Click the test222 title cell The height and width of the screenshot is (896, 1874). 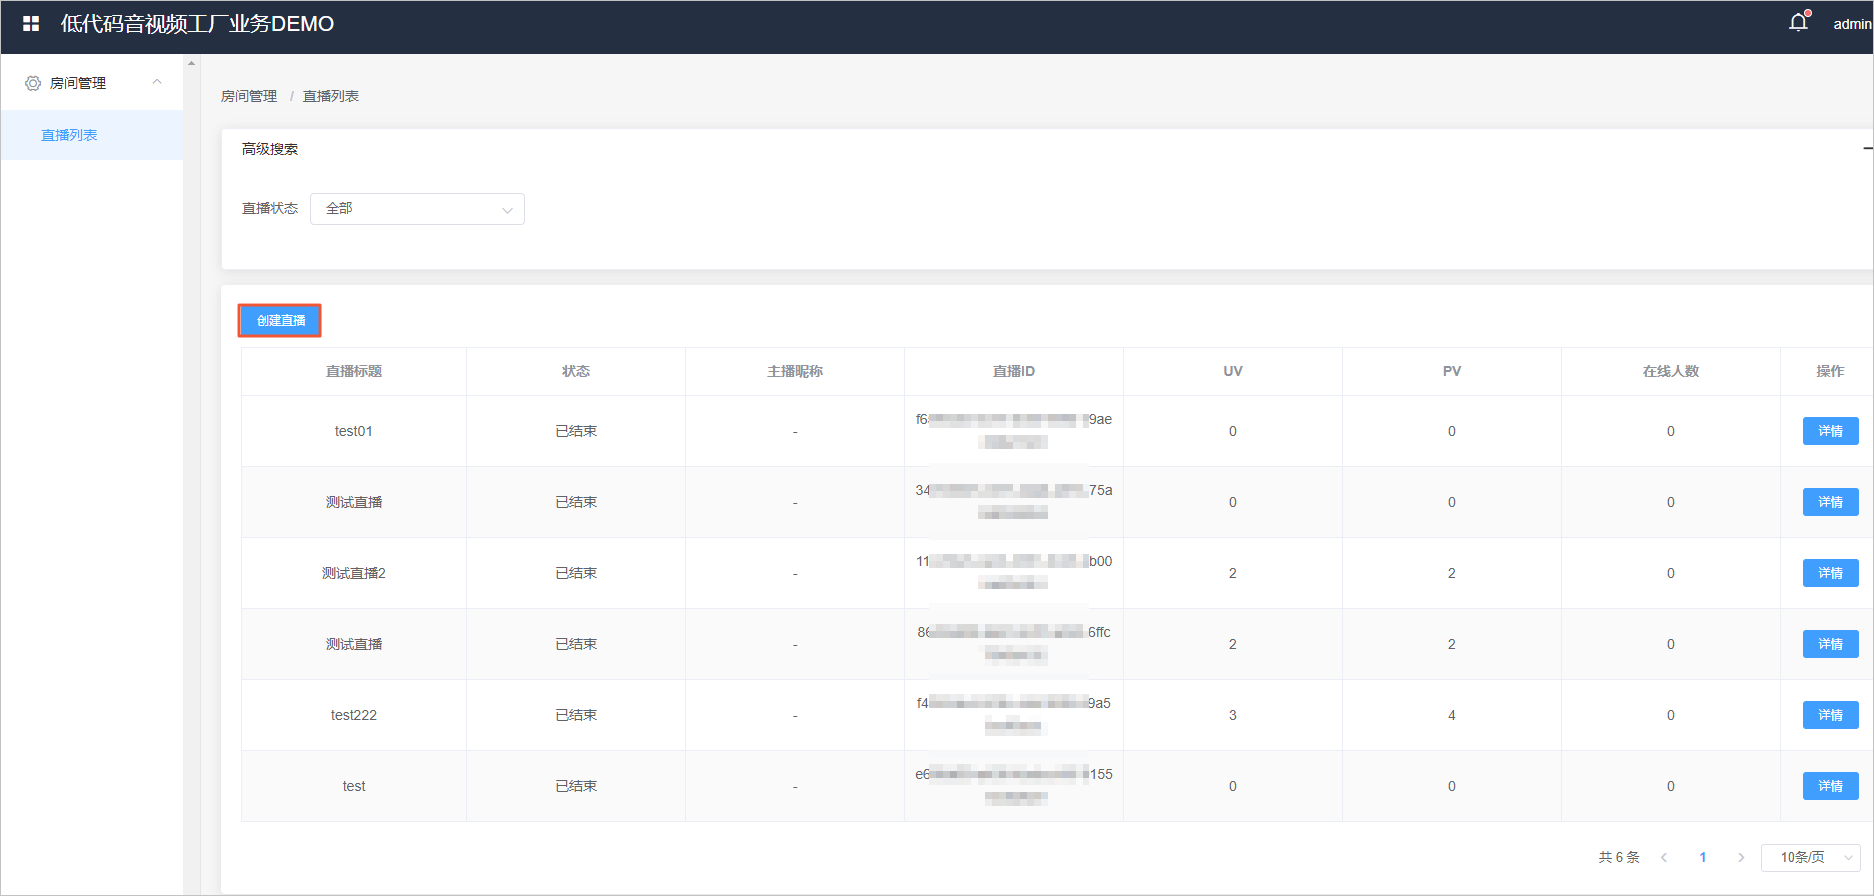tap(354, 715)
